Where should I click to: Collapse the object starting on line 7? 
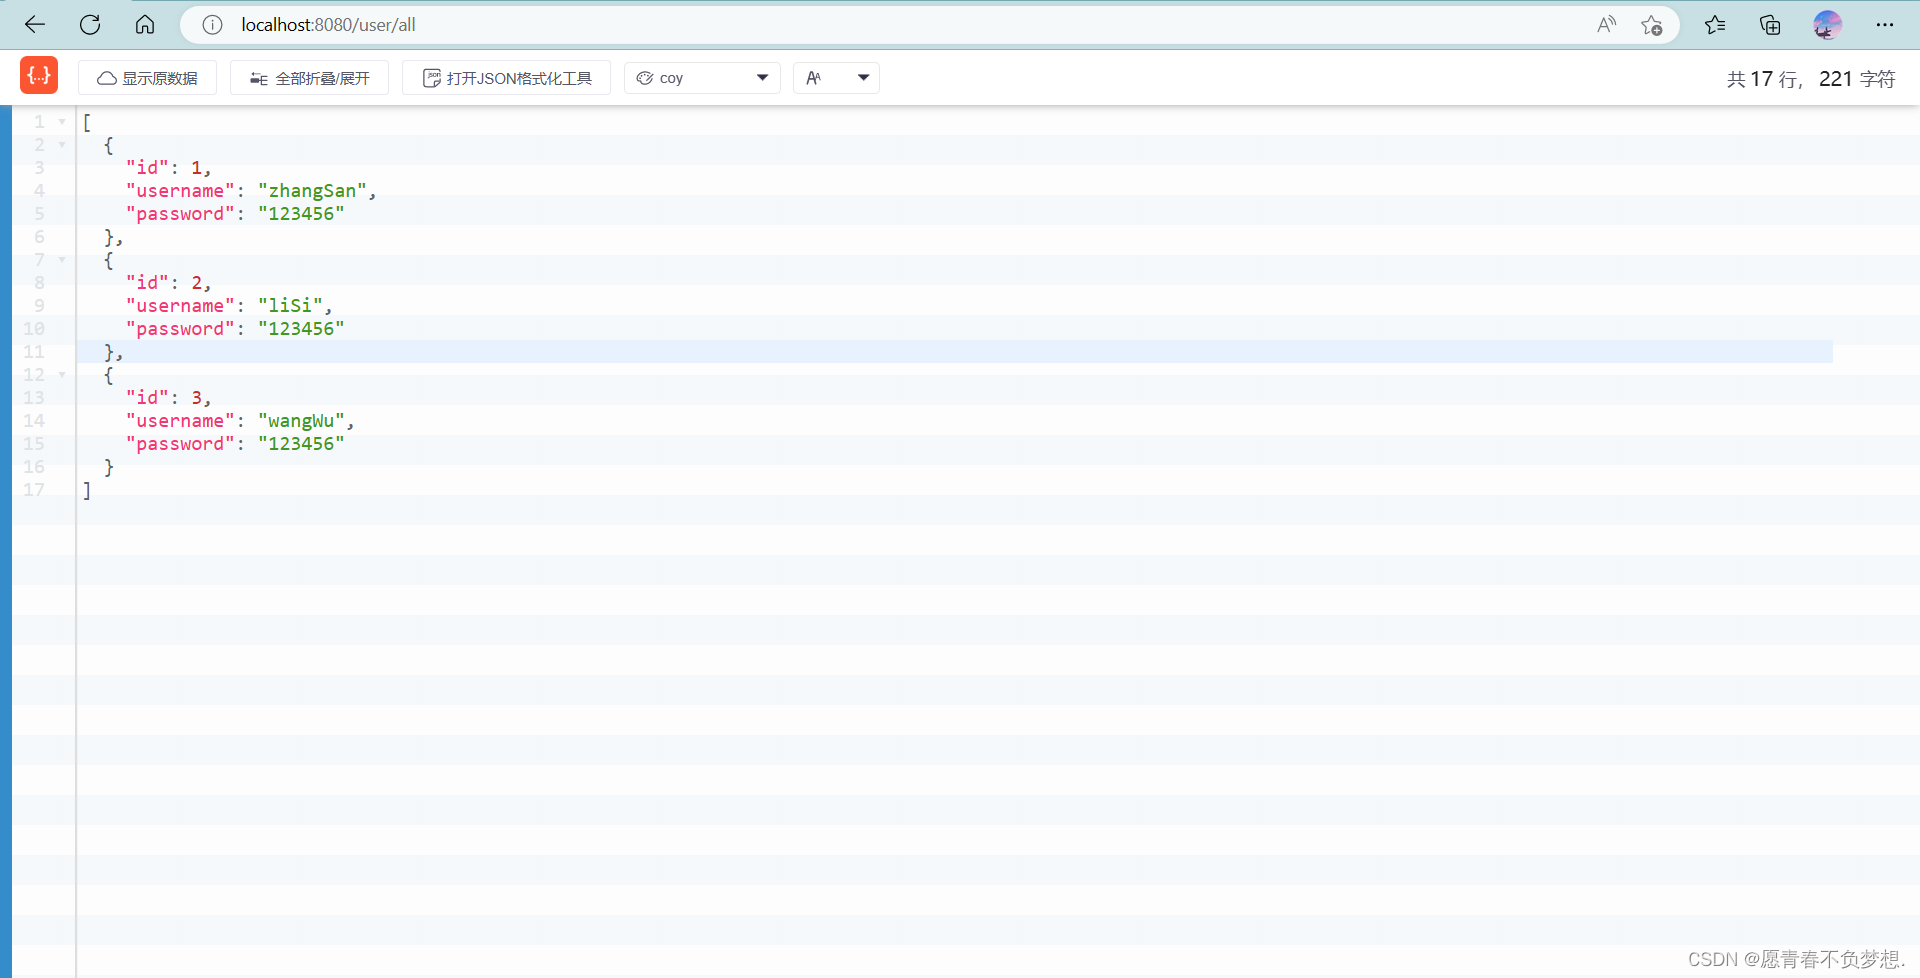(62, 260)
